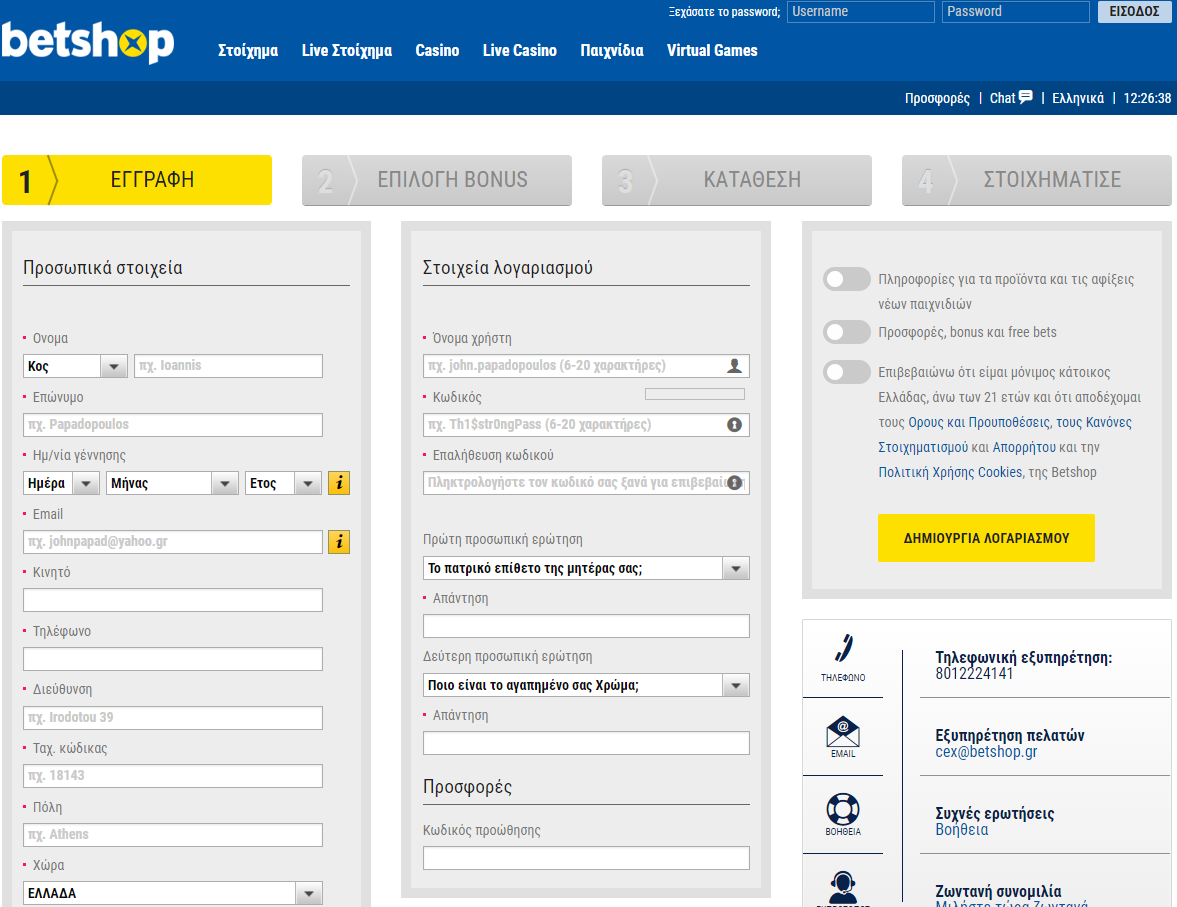Open Ορους και Προυποθέσεις link
The height and width of the screenshot is (907, 1177).
980,422
